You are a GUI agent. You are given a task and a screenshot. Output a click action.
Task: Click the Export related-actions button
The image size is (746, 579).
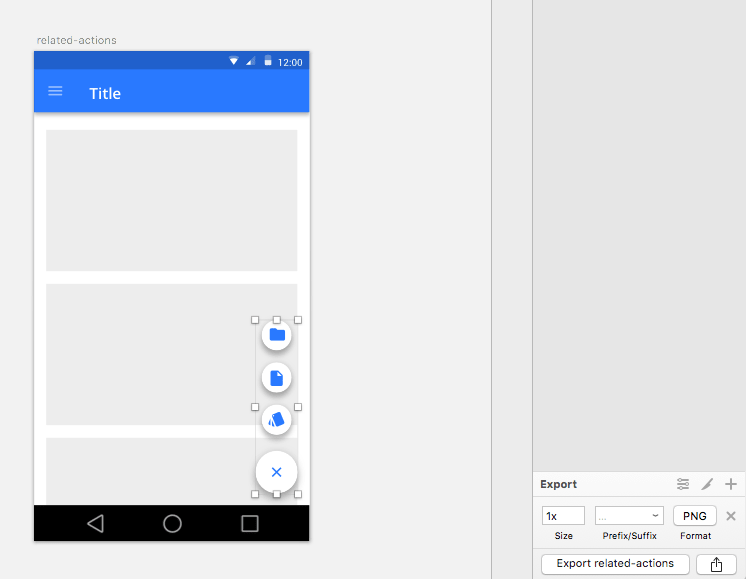(x=615, y=564)
